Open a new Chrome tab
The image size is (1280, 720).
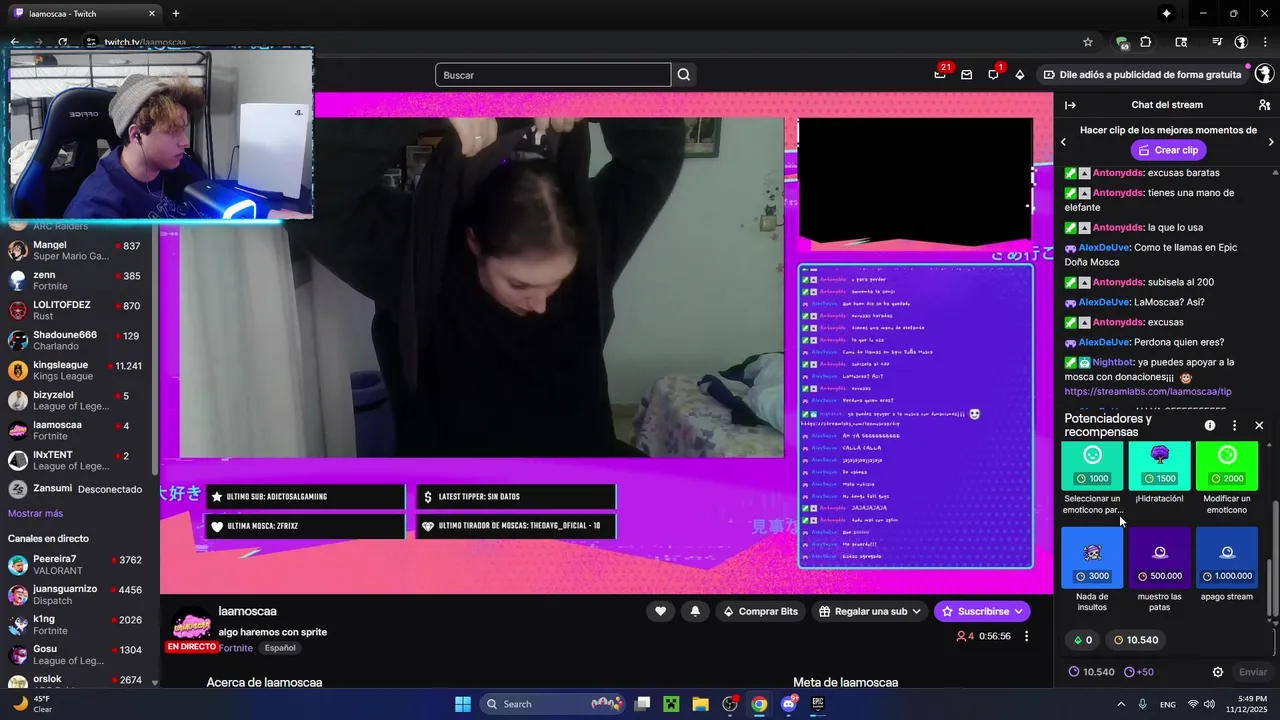176,14
